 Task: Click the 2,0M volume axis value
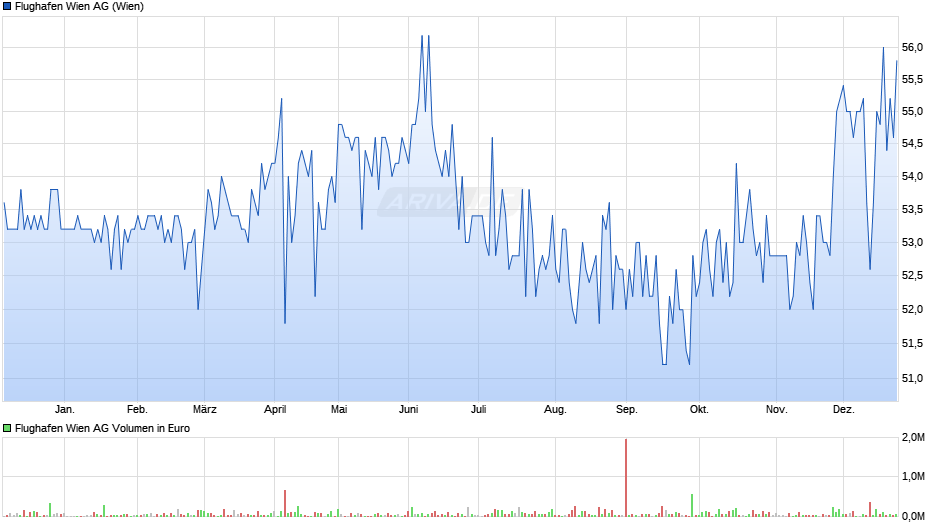pyautogui.click(x=913, y=437)
